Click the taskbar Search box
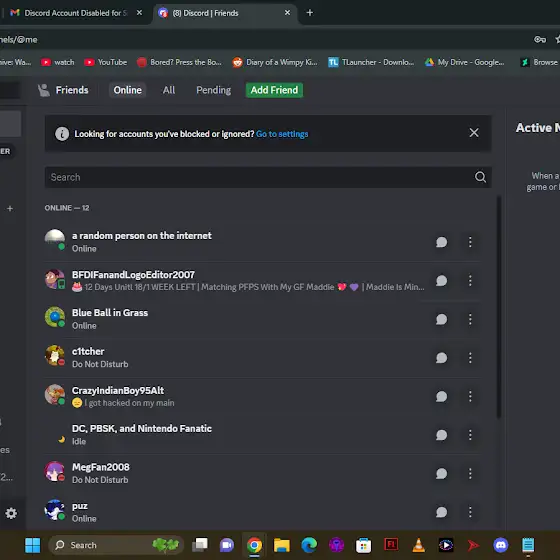The height and width of the screenshot is (560, 560). coord(116,545)
